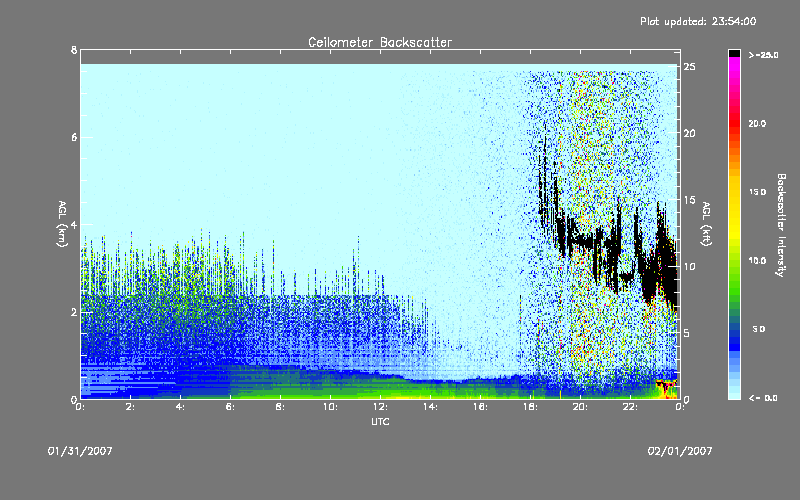Click the '5' kft tick on right axis
Image resolution: width=800 pixels, height=500 pixels.
tap(687, 333)
